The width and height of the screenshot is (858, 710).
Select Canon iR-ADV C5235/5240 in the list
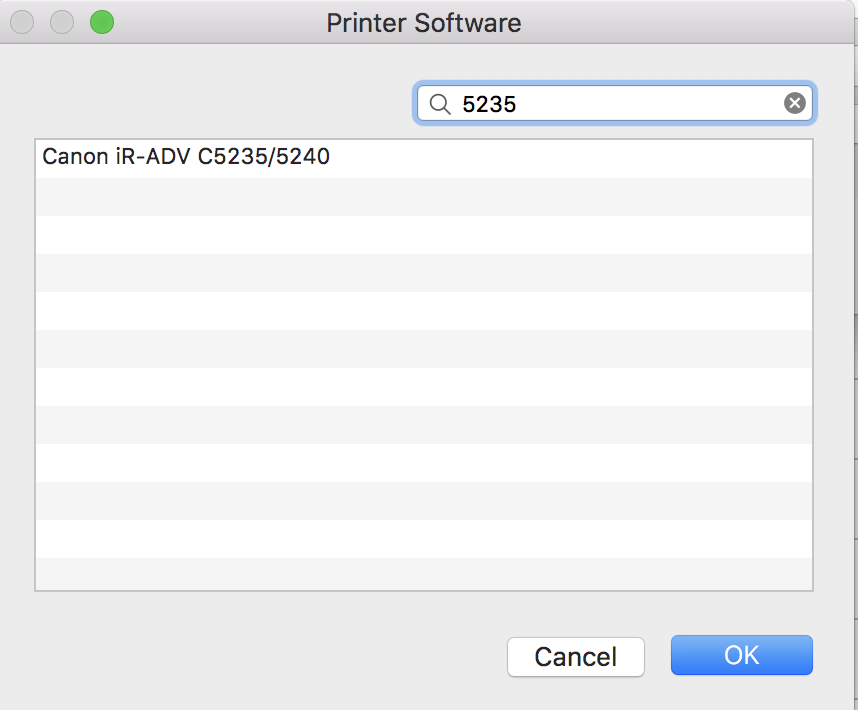click(424, 158)
